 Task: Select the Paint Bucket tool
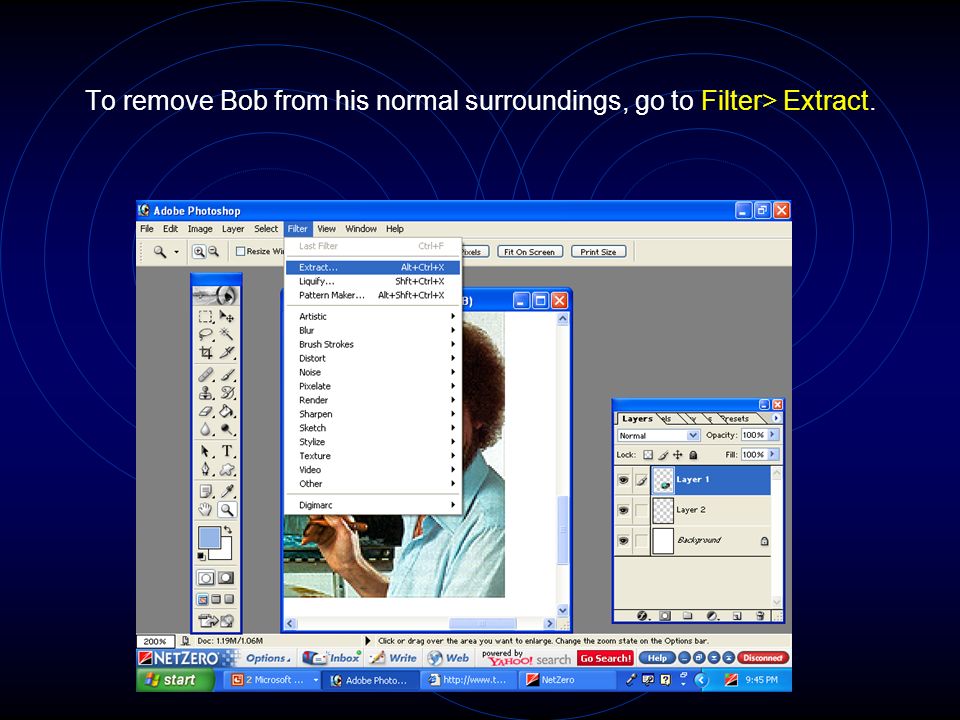(227, 411)
